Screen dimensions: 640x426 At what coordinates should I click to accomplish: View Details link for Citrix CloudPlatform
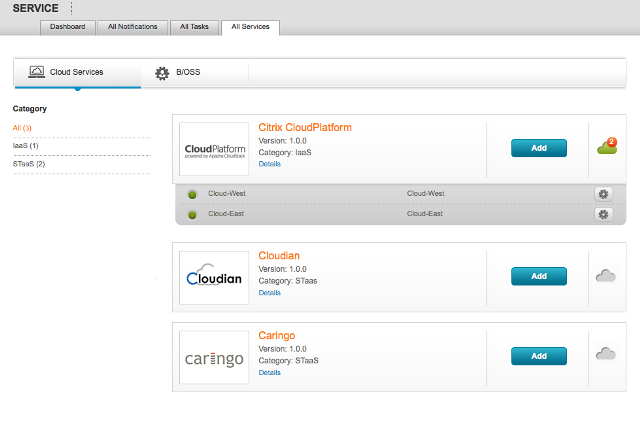click(x=270, y=164)
